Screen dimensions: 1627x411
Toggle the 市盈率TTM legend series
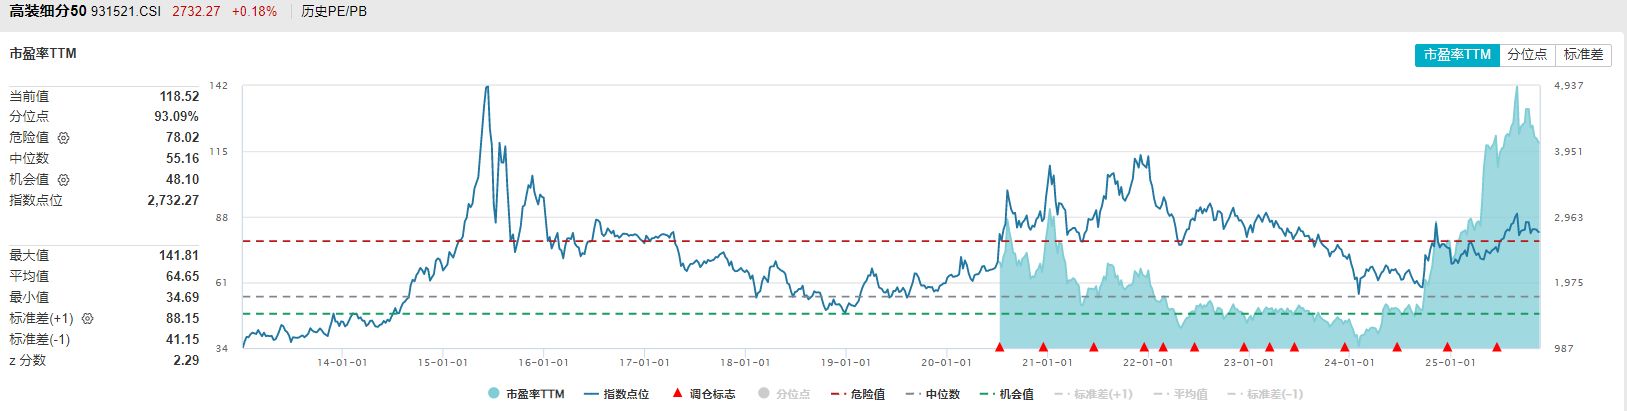tap(527, 394)
